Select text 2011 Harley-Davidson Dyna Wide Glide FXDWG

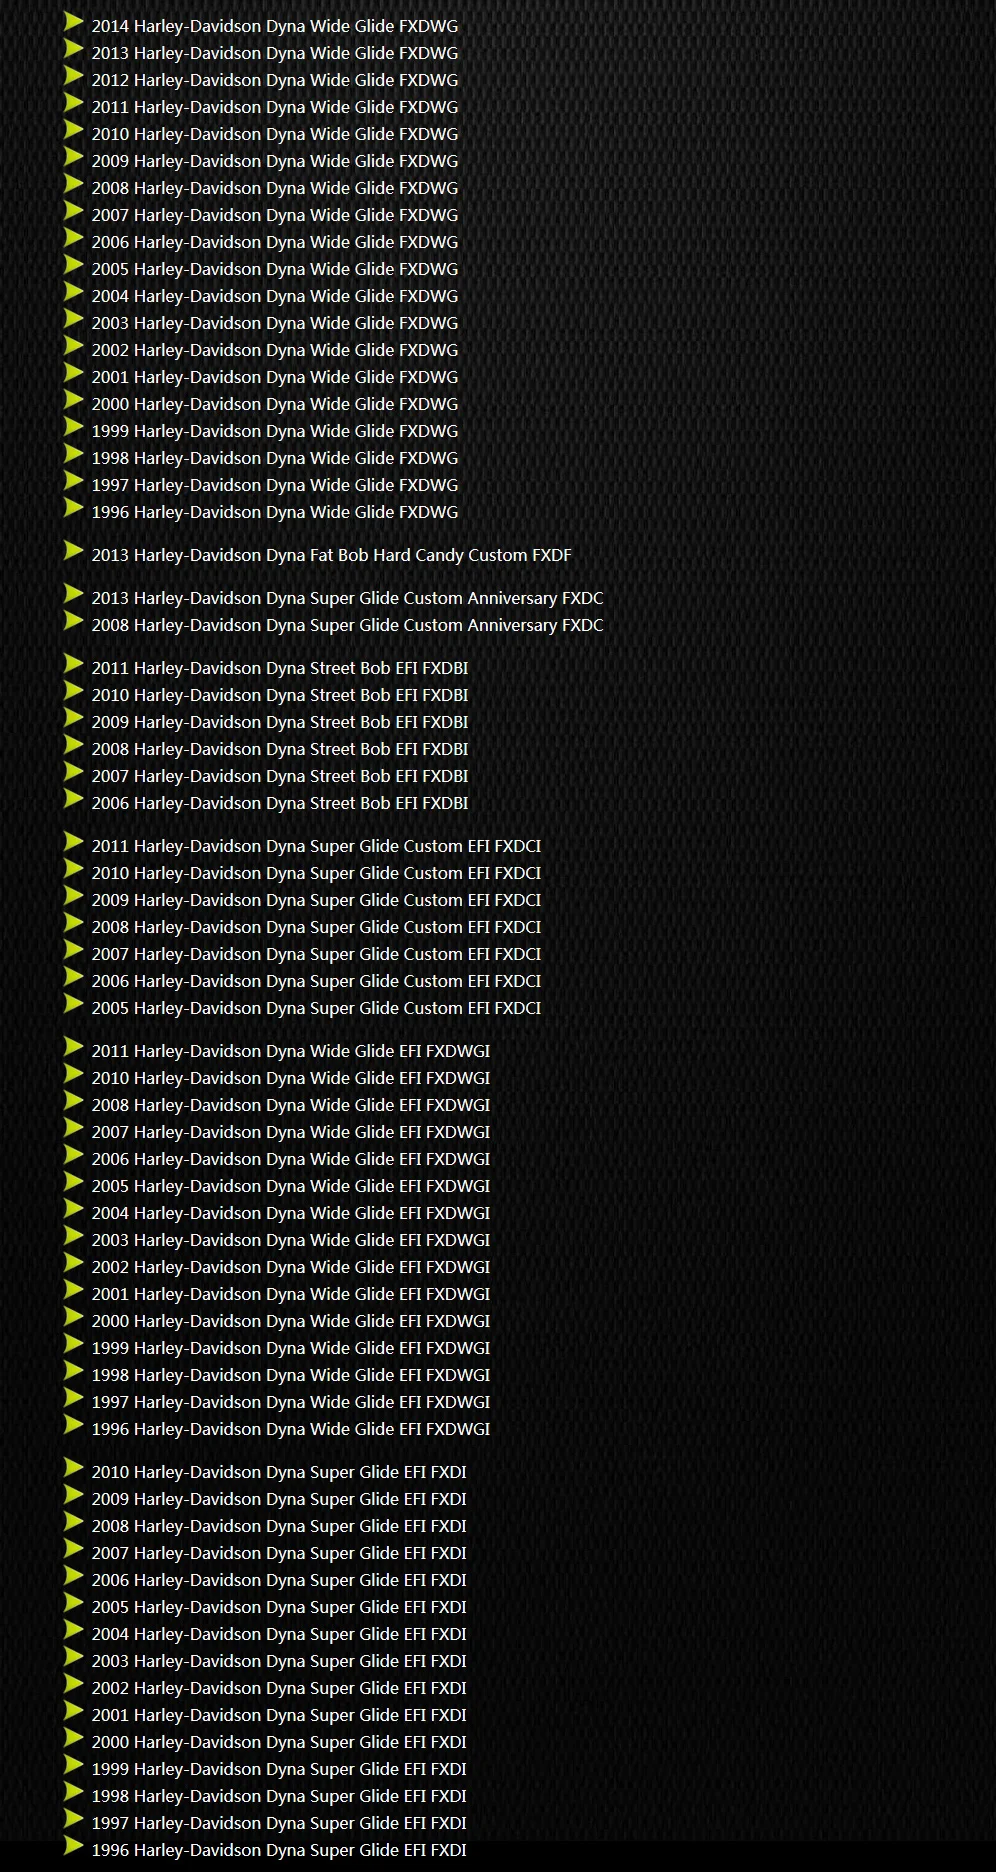coord(275,107)
